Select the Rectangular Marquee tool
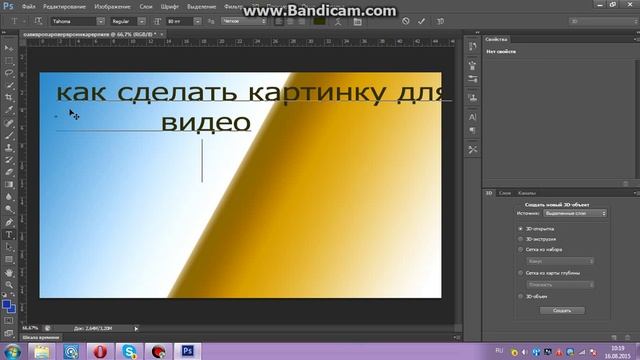Viewport: 640px width, 360px height. pos(9,61)
